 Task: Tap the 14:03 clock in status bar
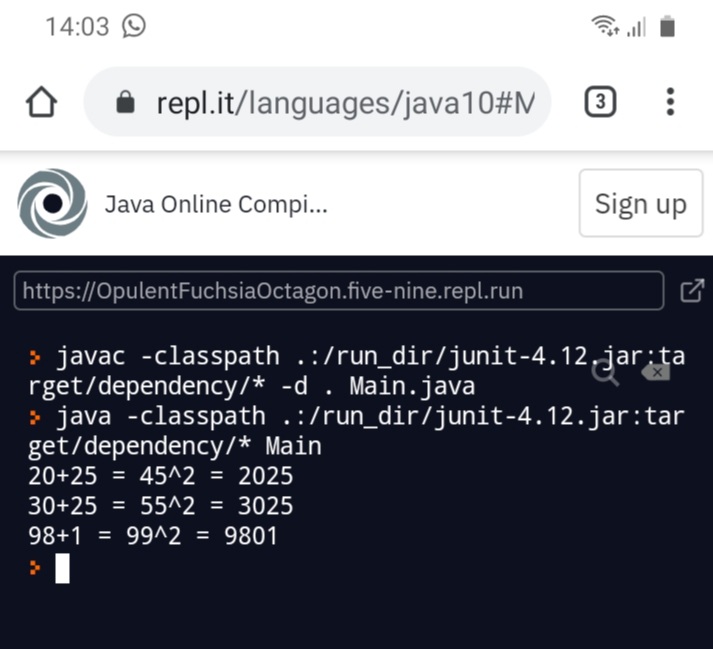point(77,26)
